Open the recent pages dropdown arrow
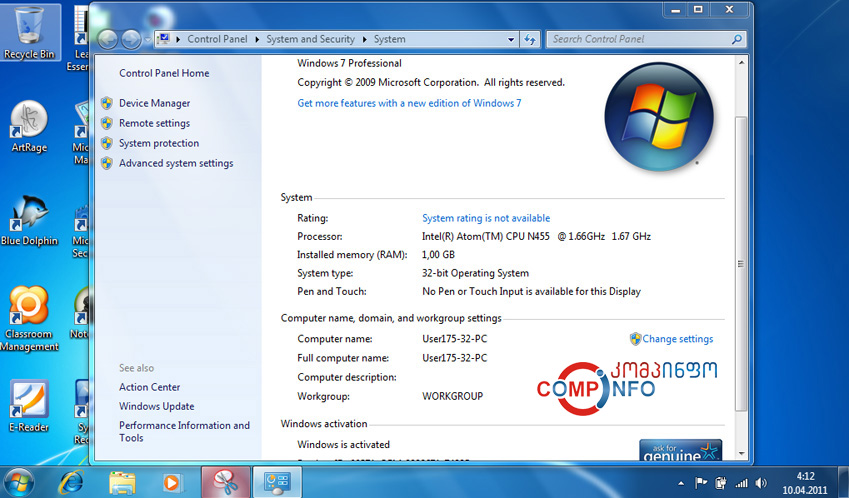Viewport: 849px width, 498px height. [147, 40]
